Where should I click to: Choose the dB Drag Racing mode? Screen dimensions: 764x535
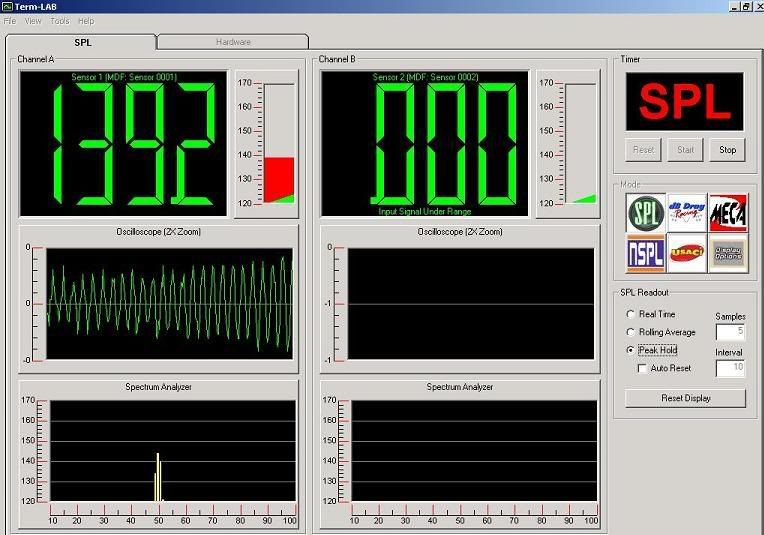(686, 212)
